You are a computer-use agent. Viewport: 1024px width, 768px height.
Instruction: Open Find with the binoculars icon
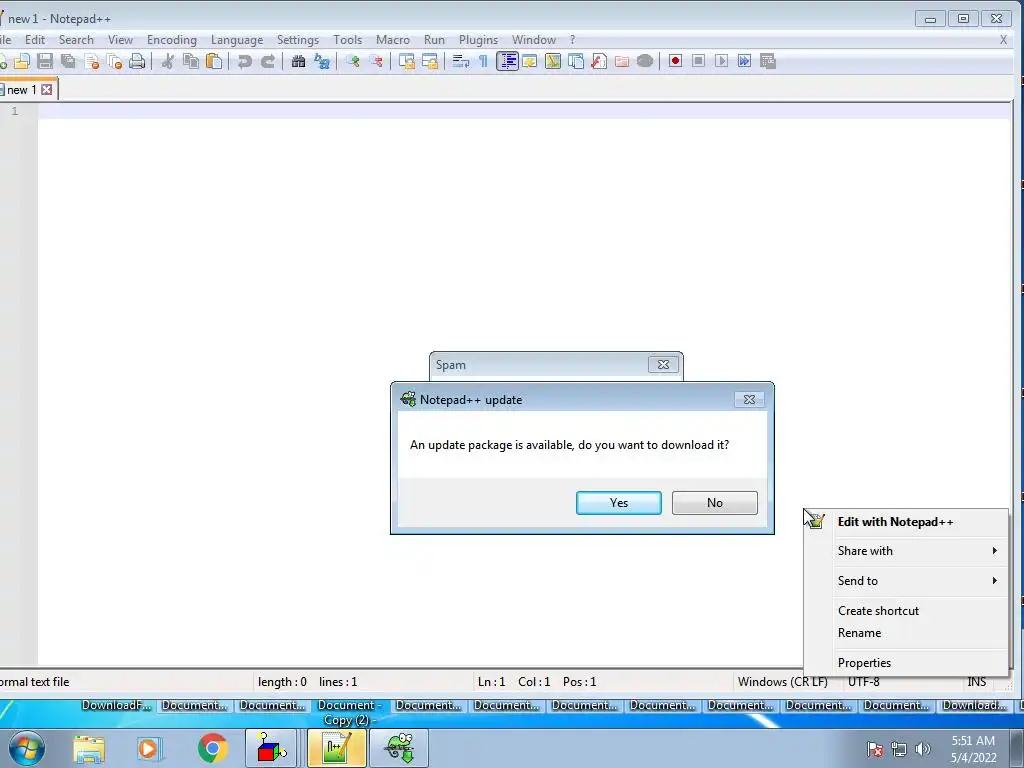coord(298,61)
